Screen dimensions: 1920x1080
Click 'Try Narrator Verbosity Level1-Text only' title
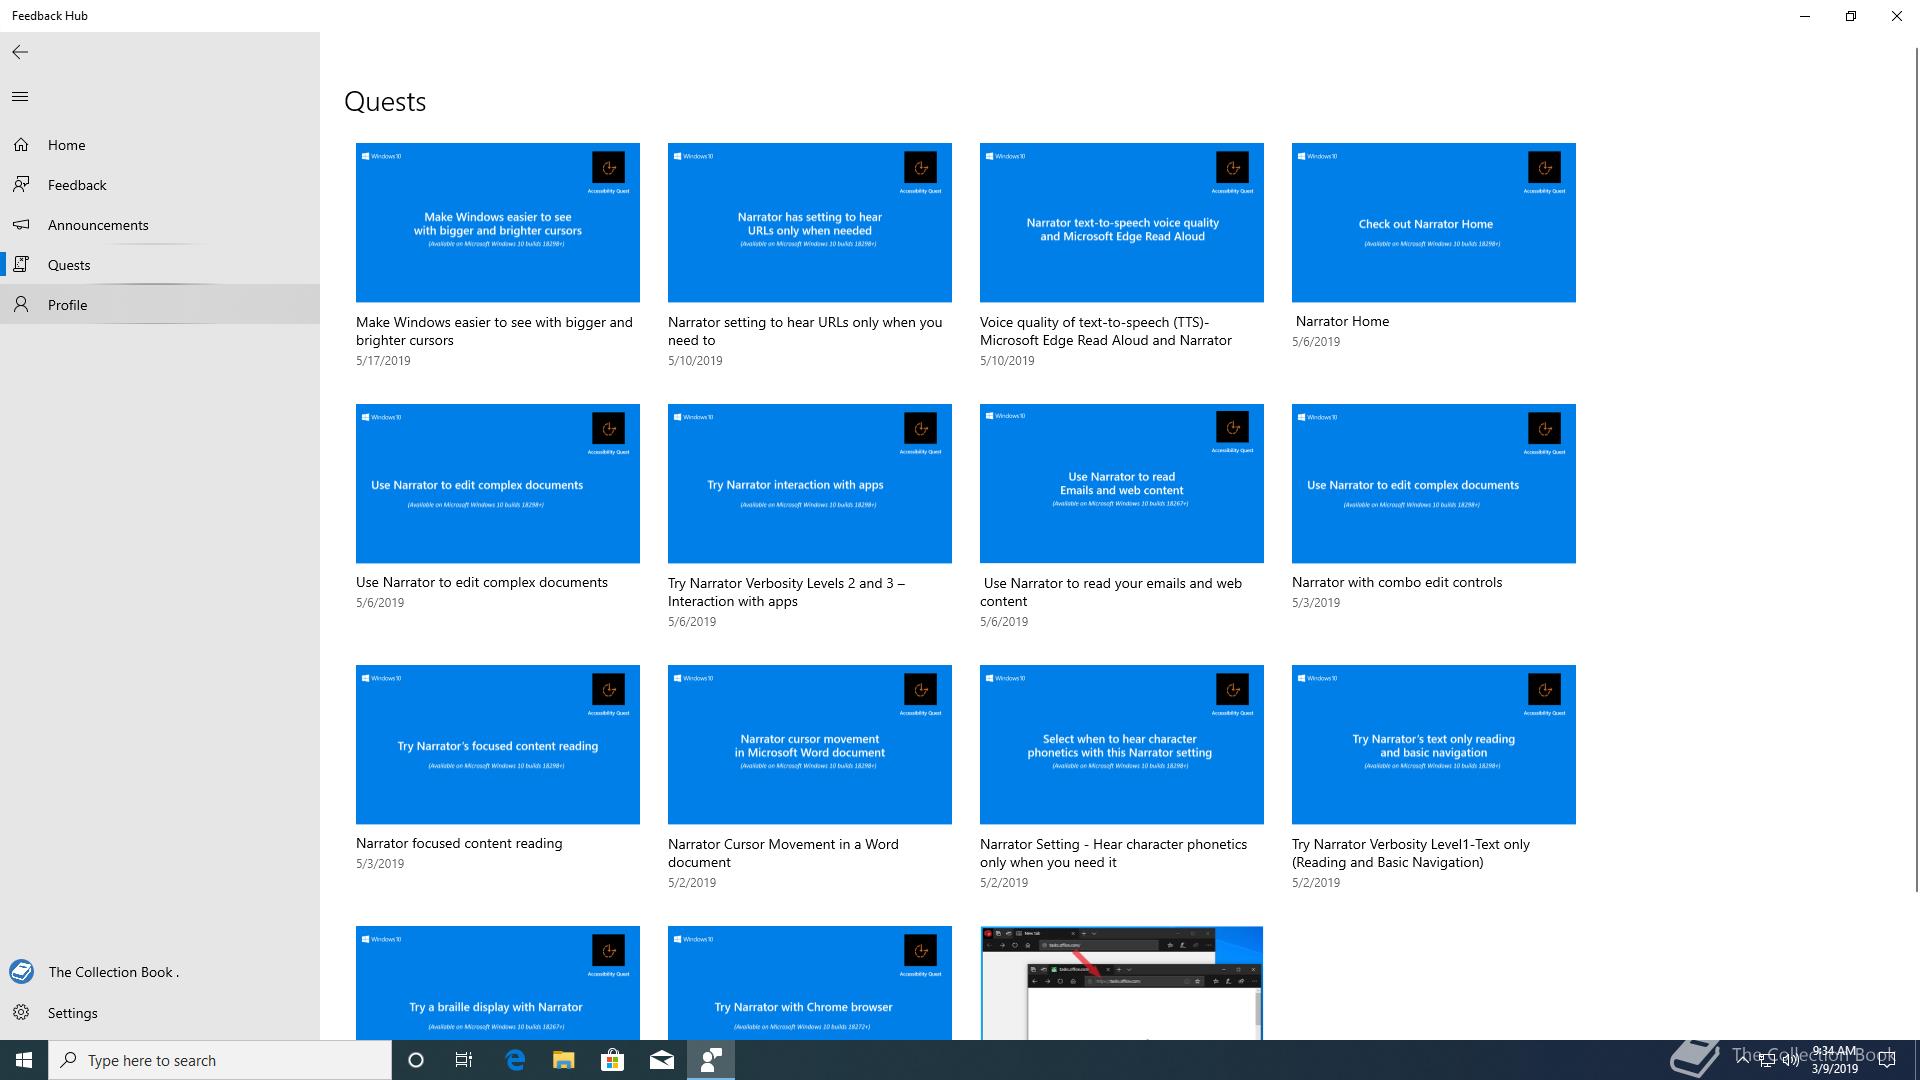(1411, 853)
